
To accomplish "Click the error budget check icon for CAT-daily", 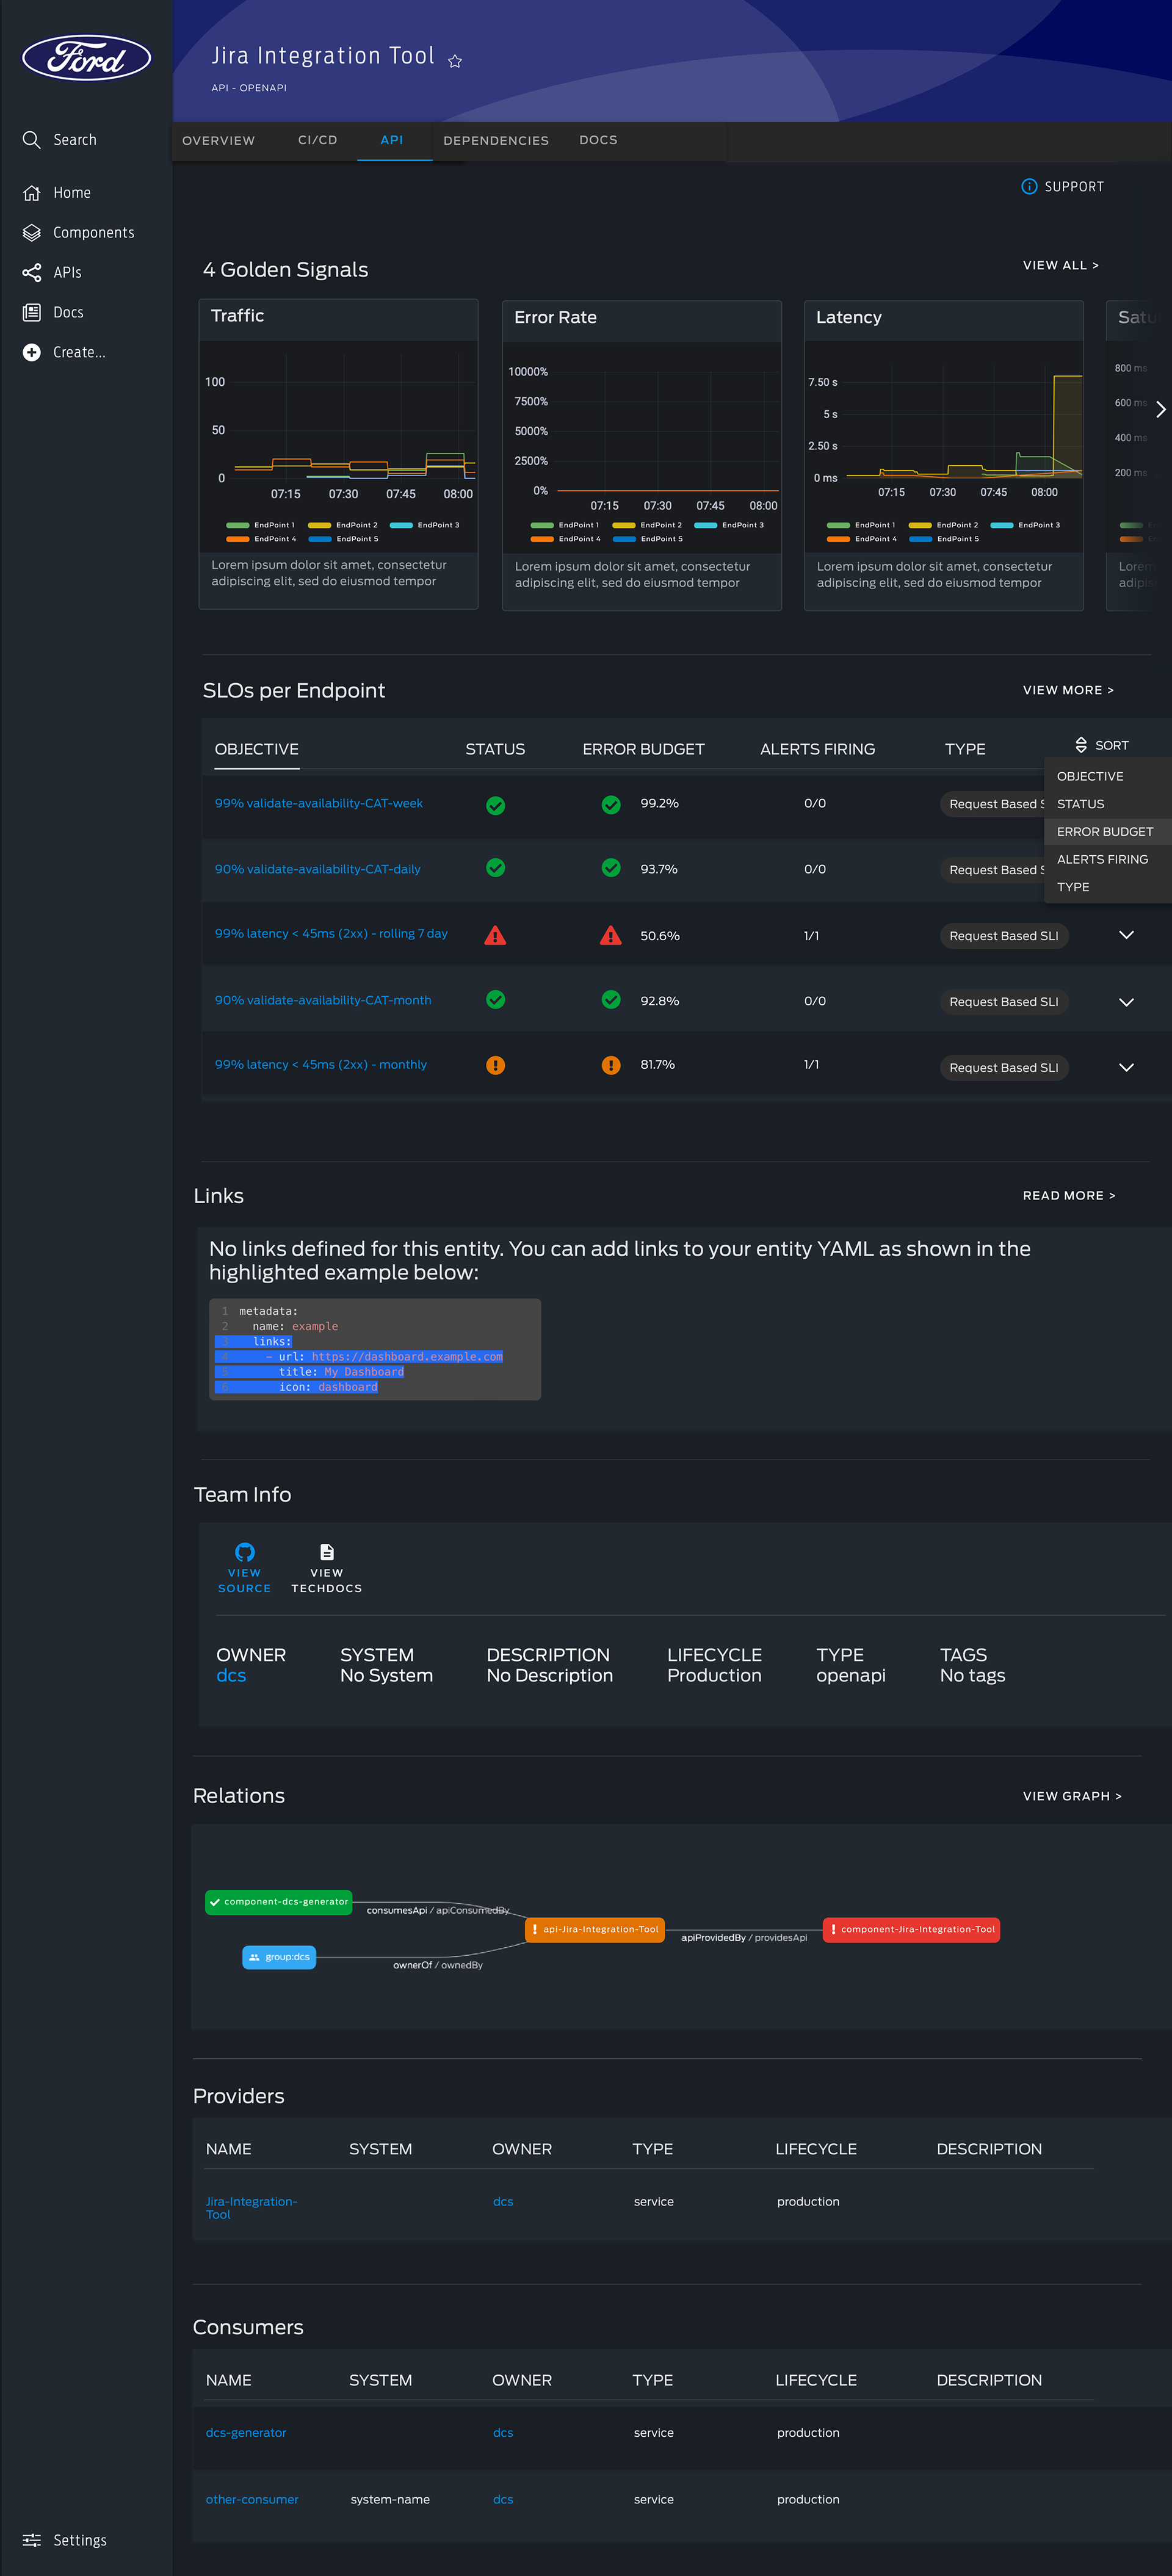I will click(611, 868).
